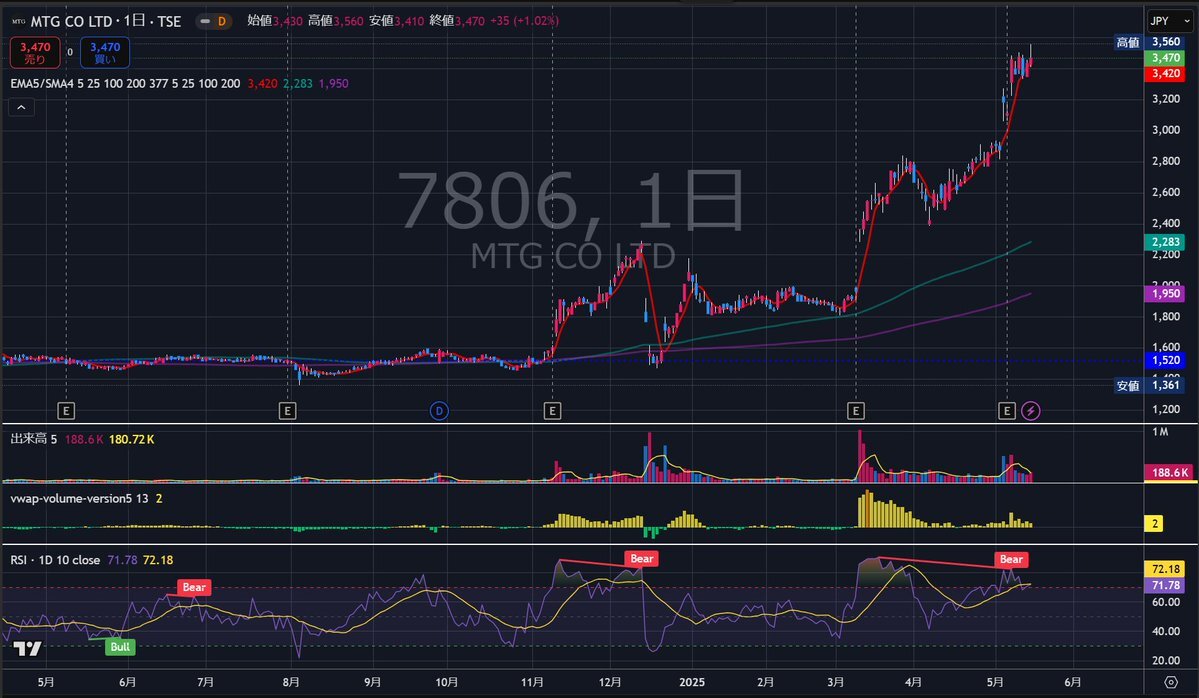Screen dimensions: 1199x698
Task: Open the MTG CO LTD symbol title
Action: [x=106, y=21]
